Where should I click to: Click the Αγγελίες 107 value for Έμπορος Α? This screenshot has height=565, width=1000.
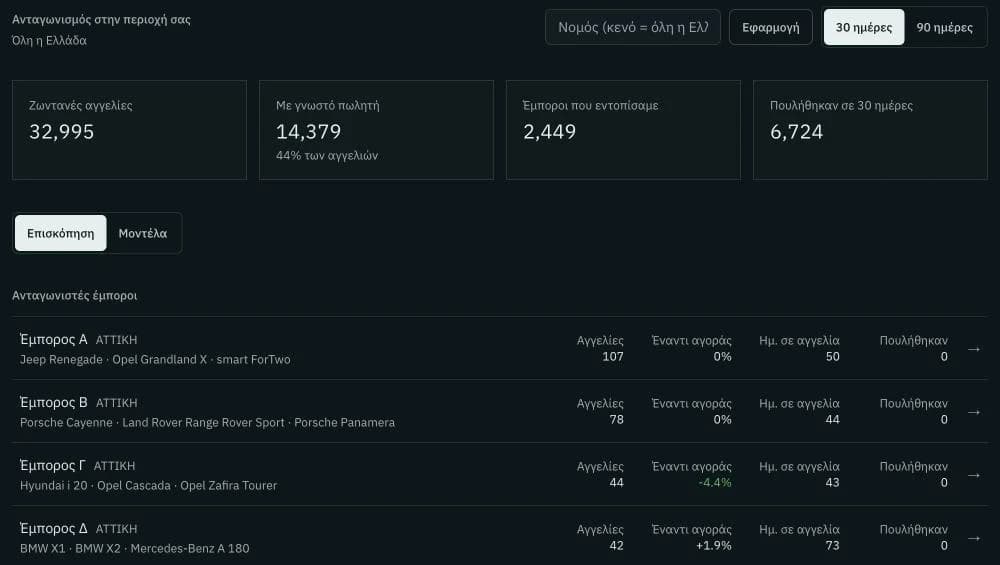click(613, 356)
